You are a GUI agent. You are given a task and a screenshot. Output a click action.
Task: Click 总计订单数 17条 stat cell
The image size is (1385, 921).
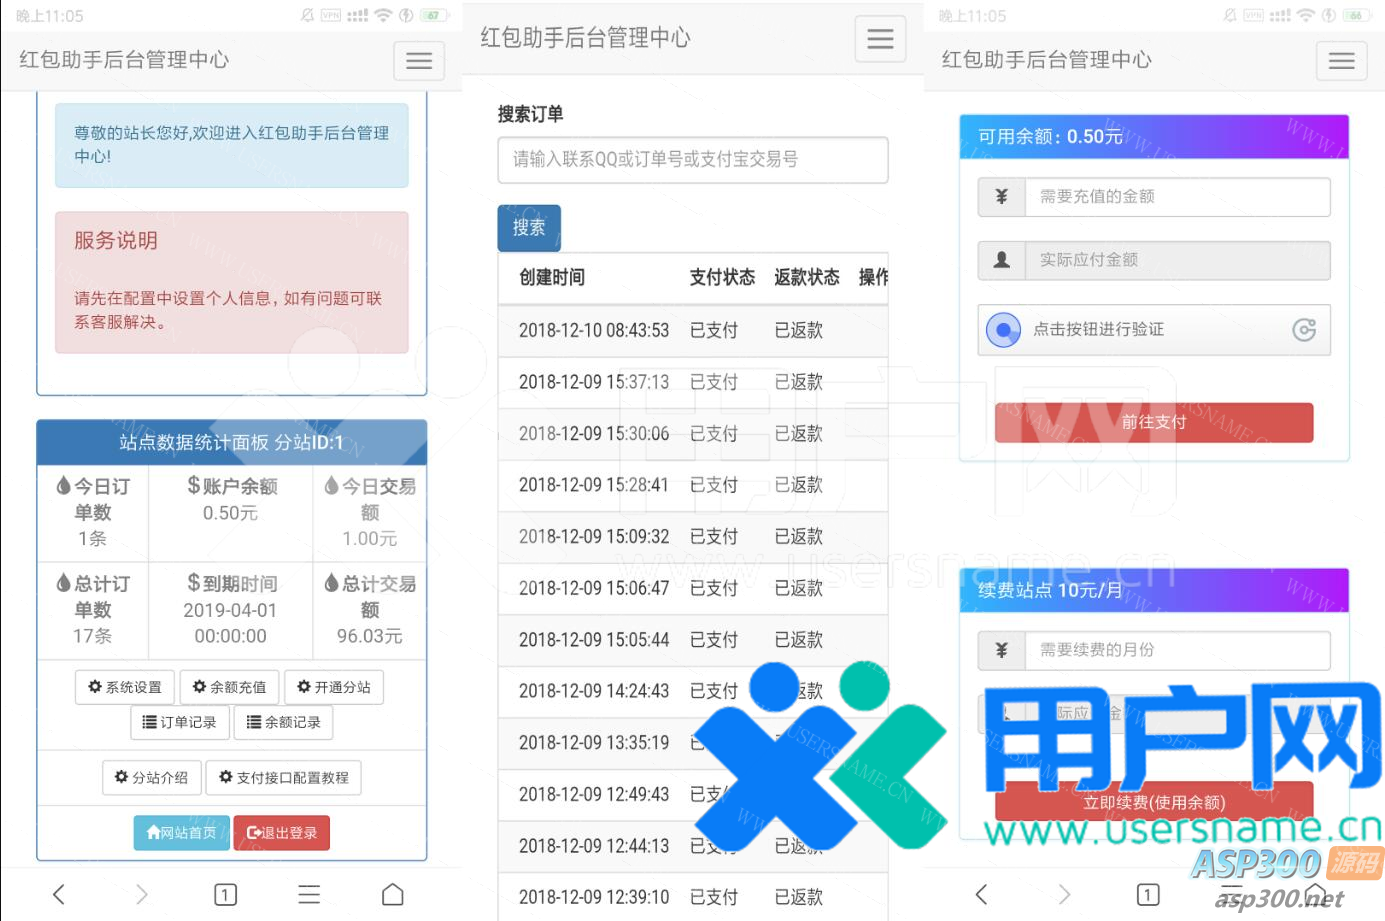(93, 610)
